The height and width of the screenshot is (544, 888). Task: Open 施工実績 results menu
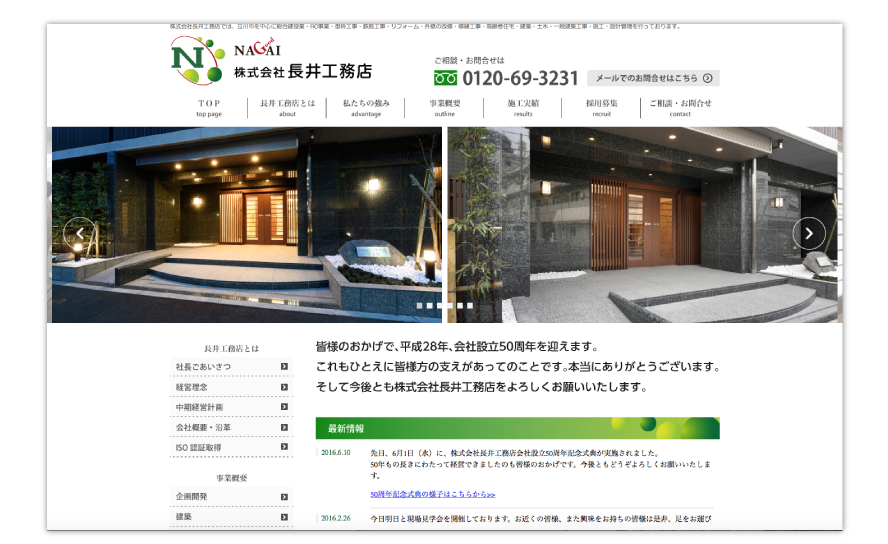523,108
